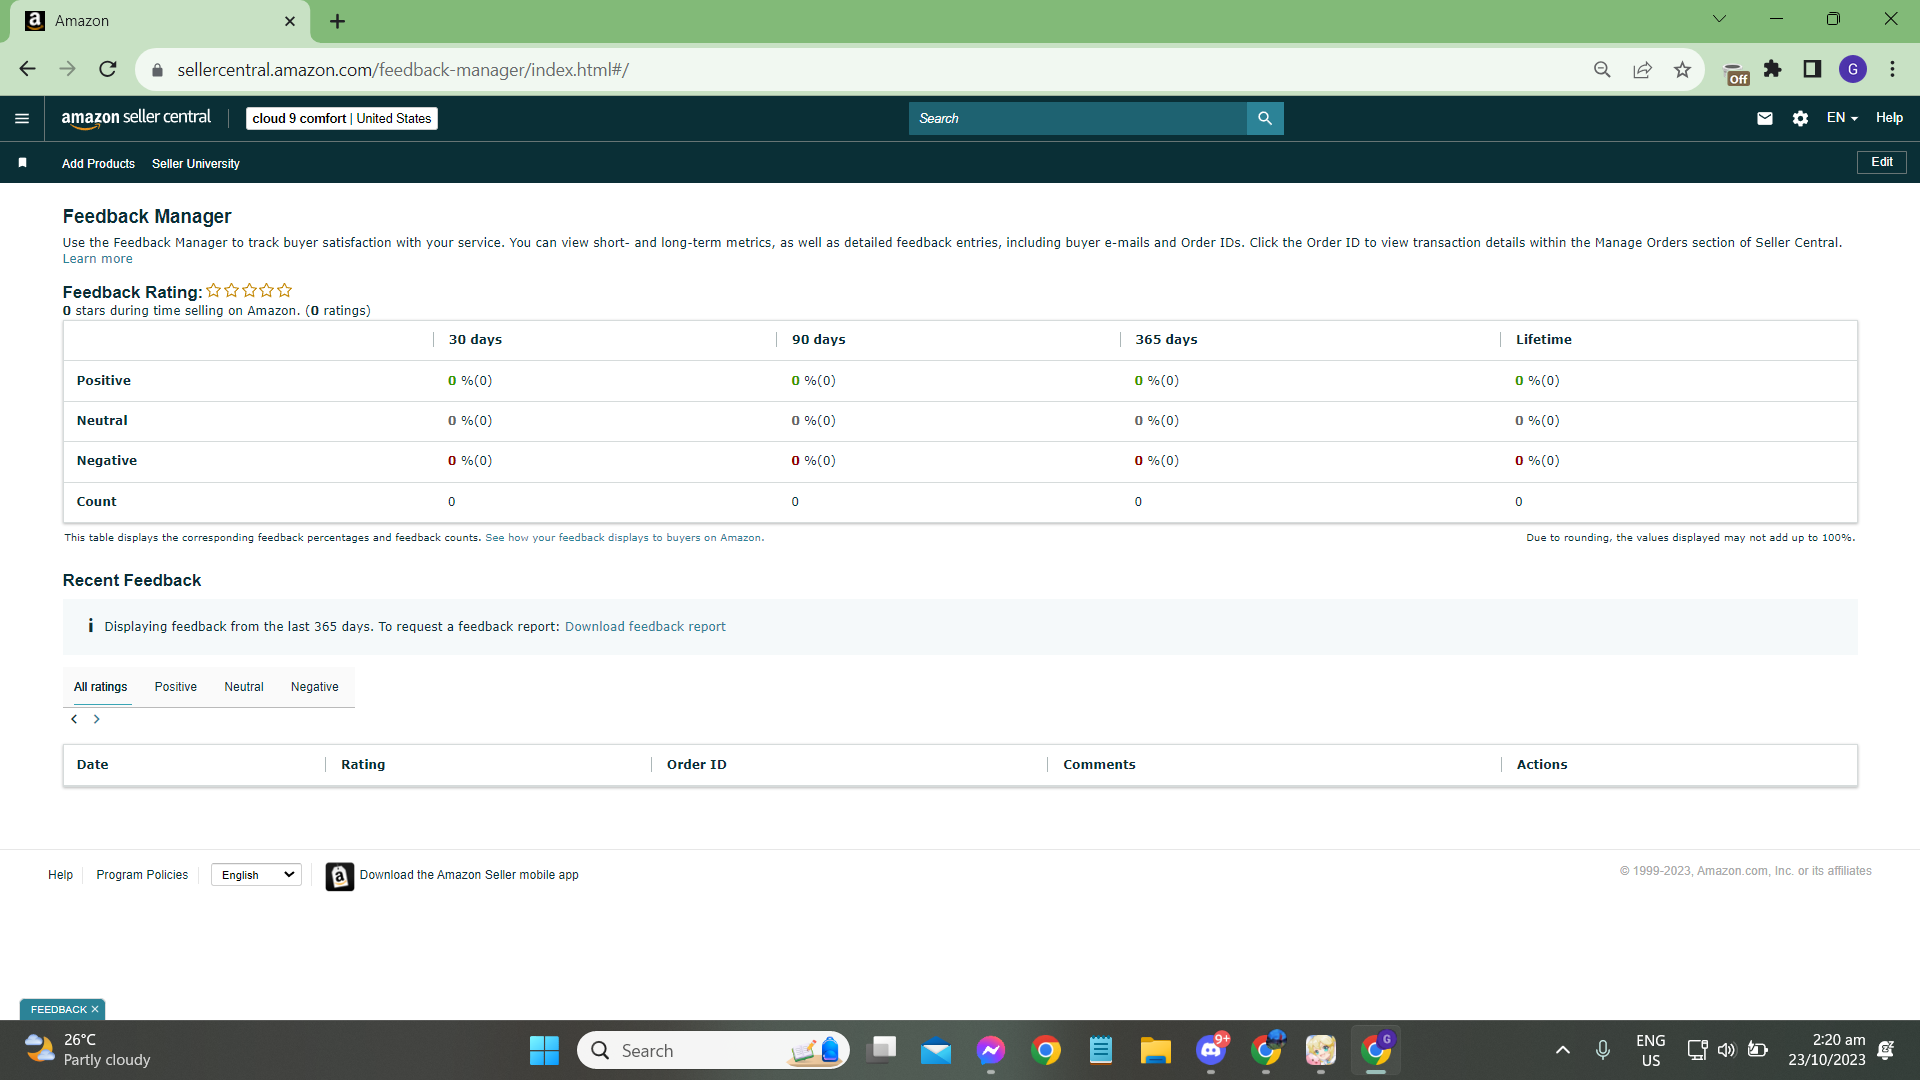Switch to the Neutral tab

[x=244, y=687]
